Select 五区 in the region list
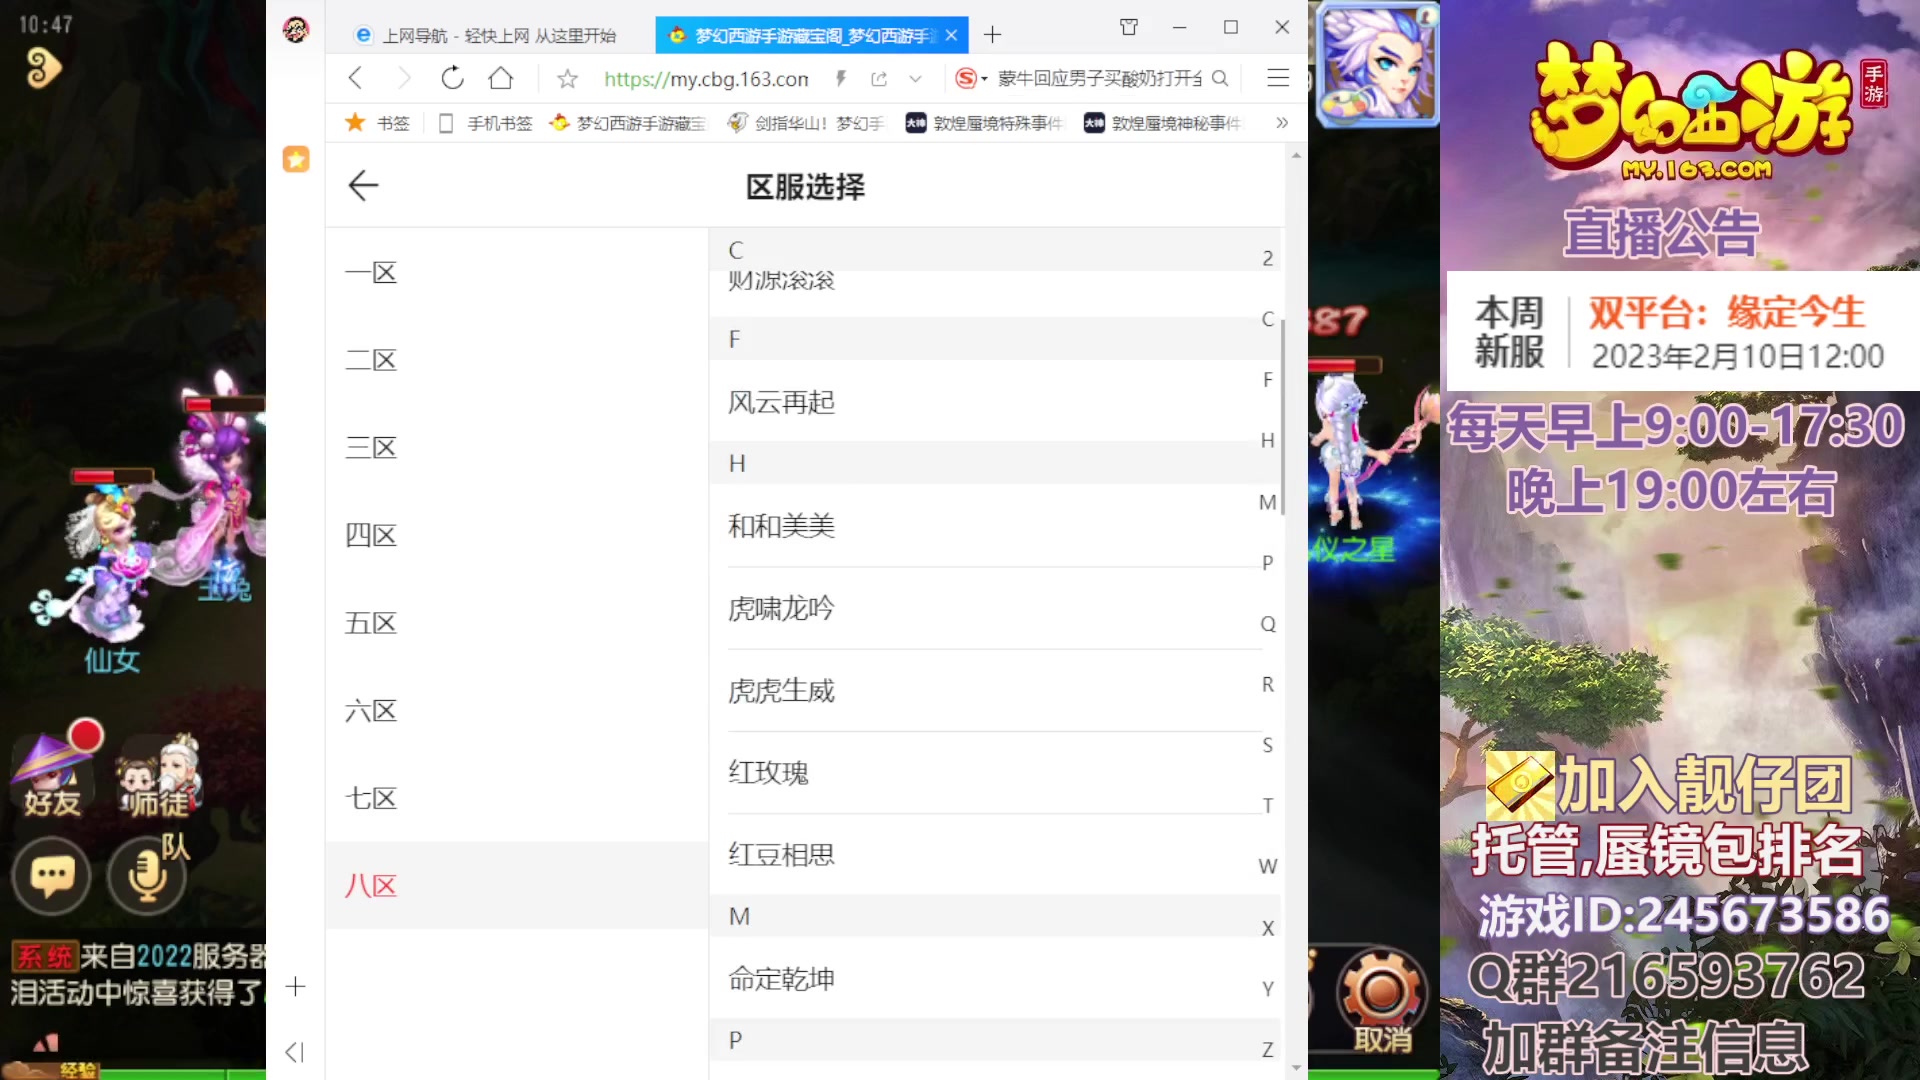Screen dimensions: 1920x1080 point(517,623)
